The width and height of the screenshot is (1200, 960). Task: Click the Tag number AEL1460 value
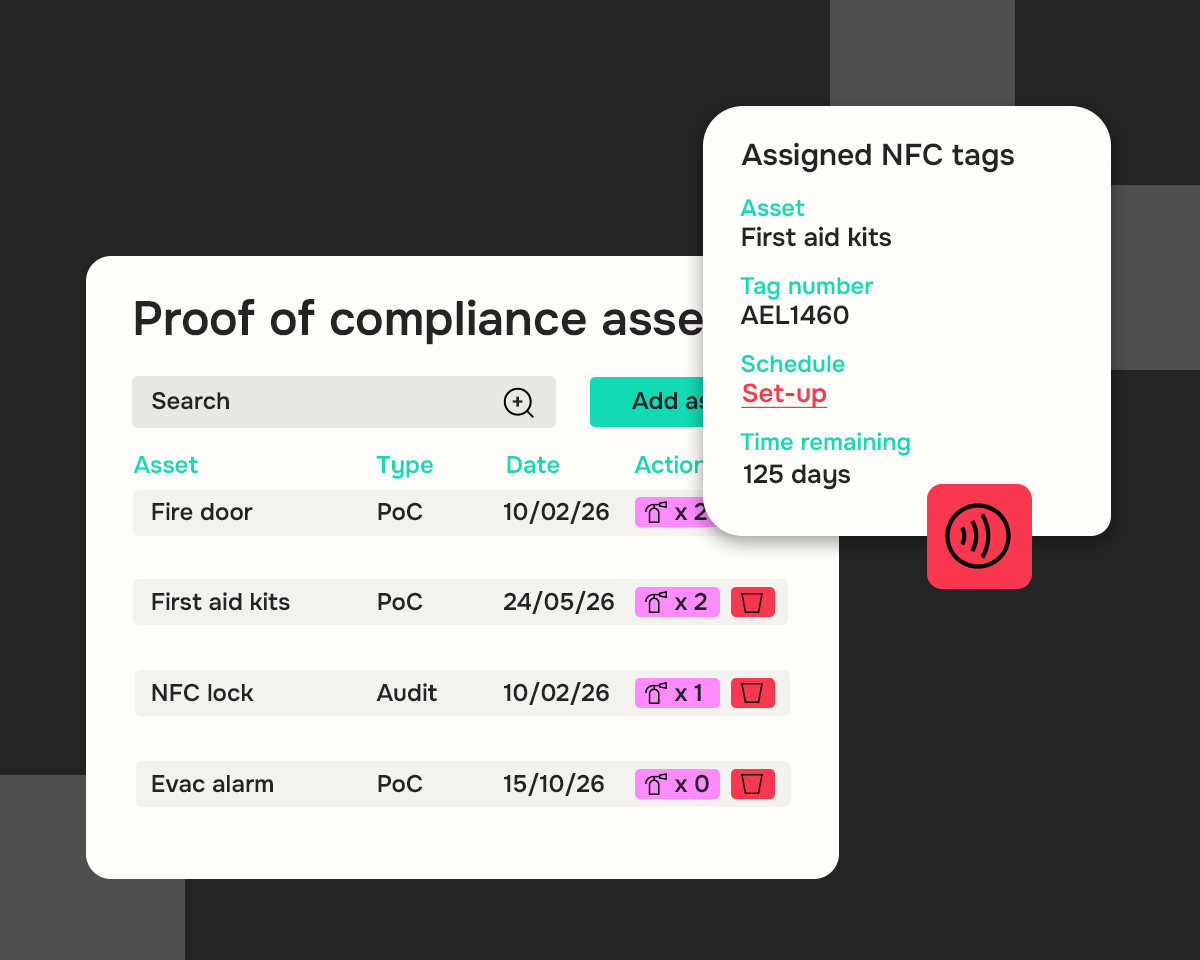[795, 316]
